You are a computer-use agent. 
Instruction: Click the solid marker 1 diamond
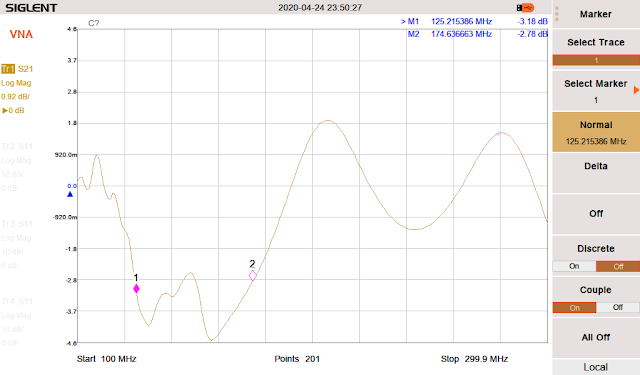(136, 289)
